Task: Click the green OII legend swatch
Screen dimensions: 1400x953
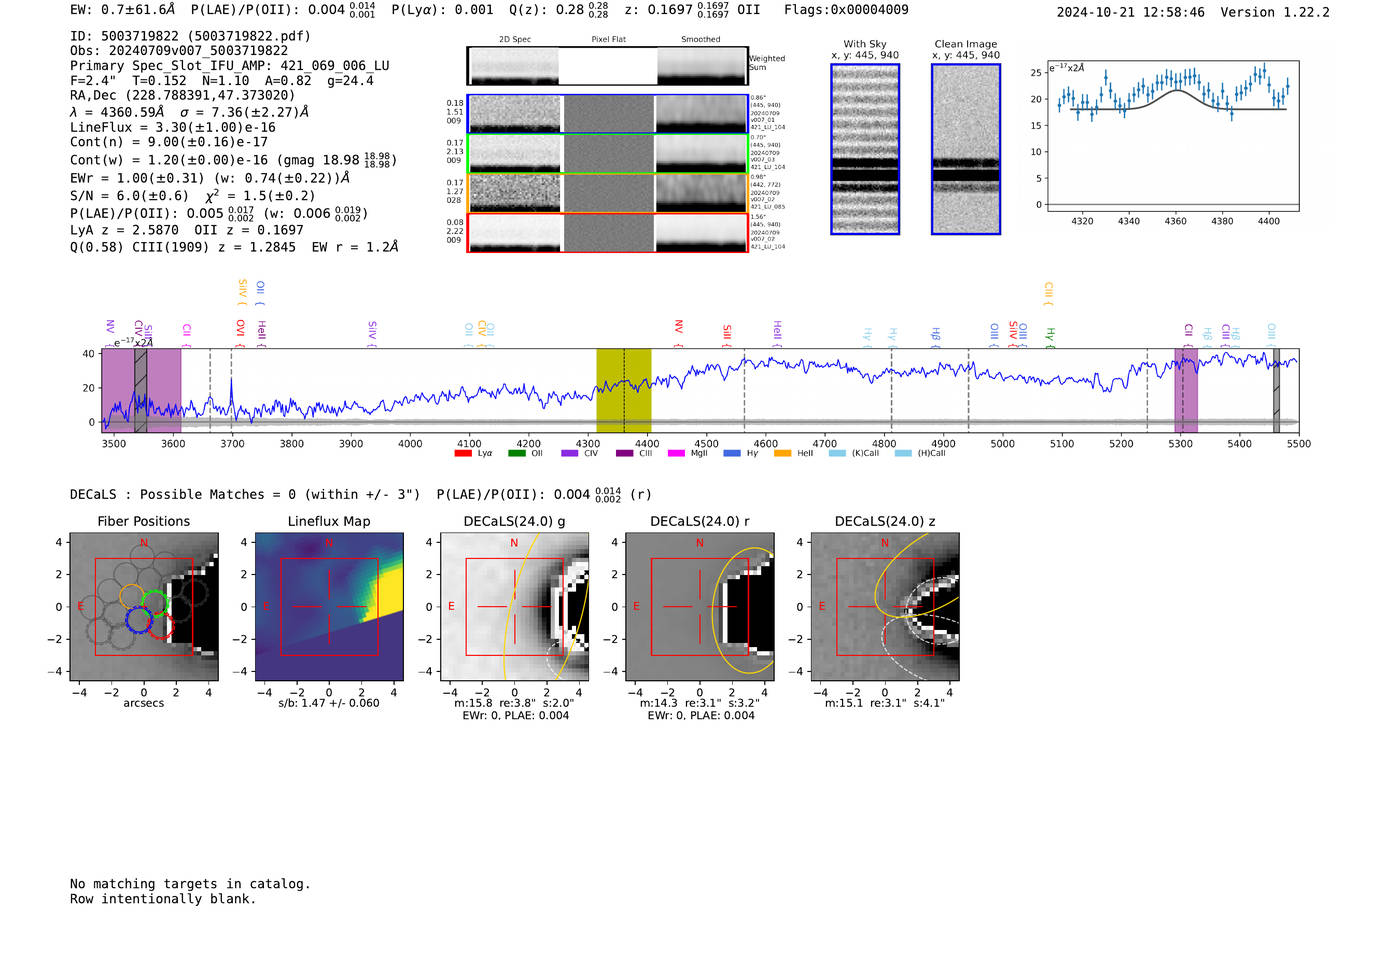Action: 516,453
